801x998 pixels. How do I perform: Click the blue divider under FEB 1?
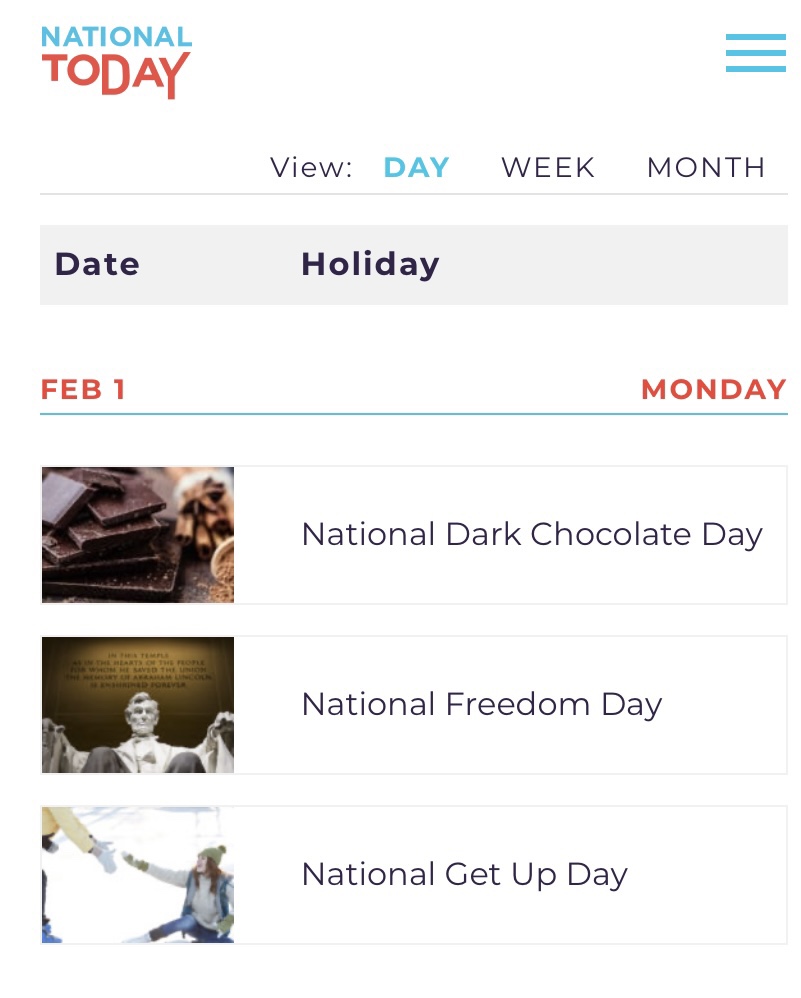pos(414,413)
